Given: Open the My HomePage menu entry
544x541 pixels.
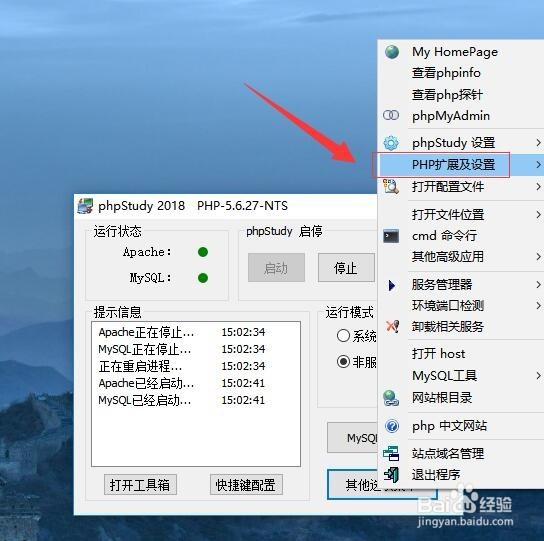Looking at the screenshot, I should [461, 52].
